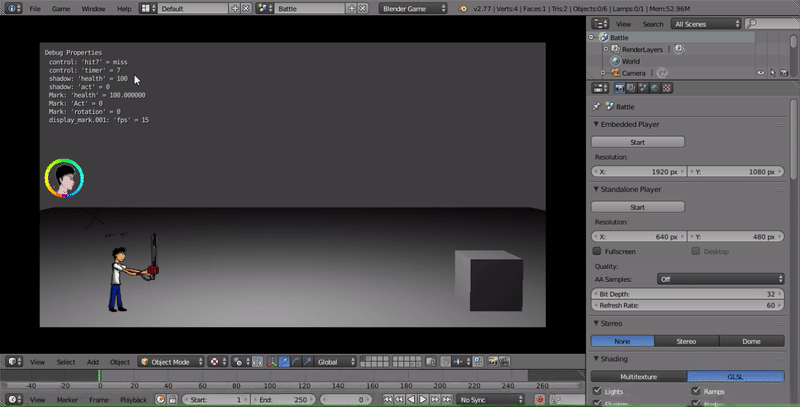Enable the translate manipulator arrow
This screenshot has height=407, width=800.
click(284, 362)
